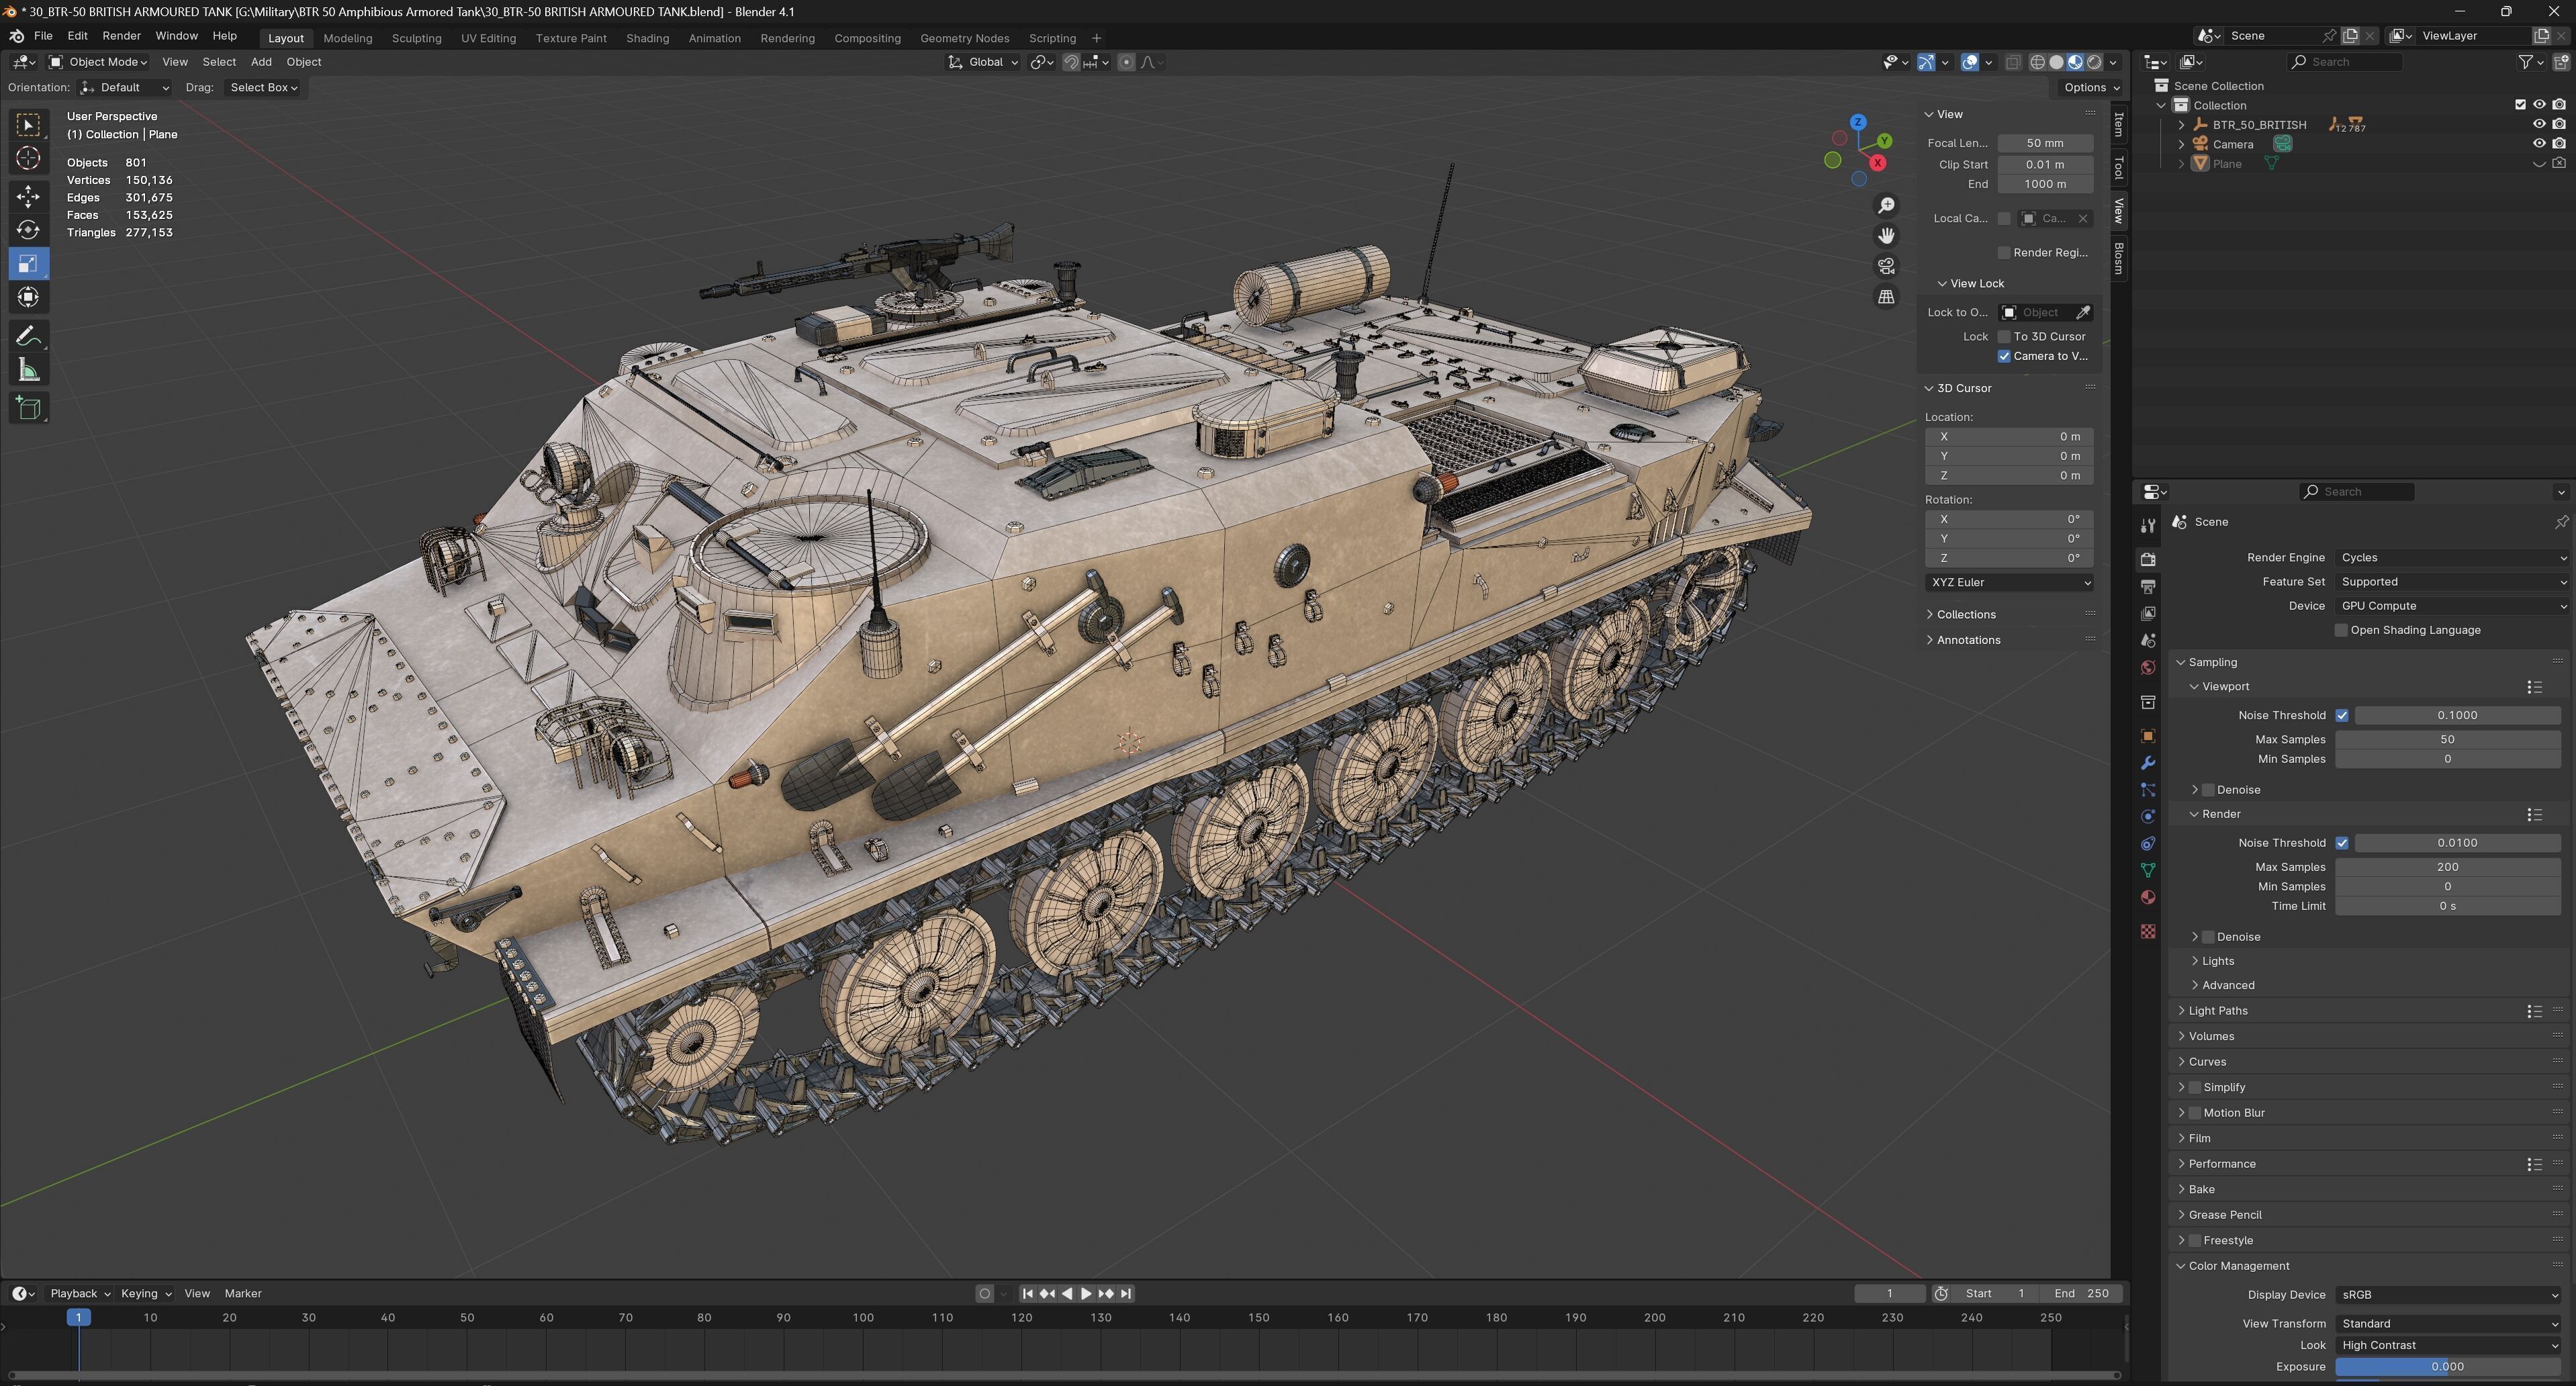2576x1386 pixels.
Task: Click the Options button in viewport
Action: [2092, 88]
